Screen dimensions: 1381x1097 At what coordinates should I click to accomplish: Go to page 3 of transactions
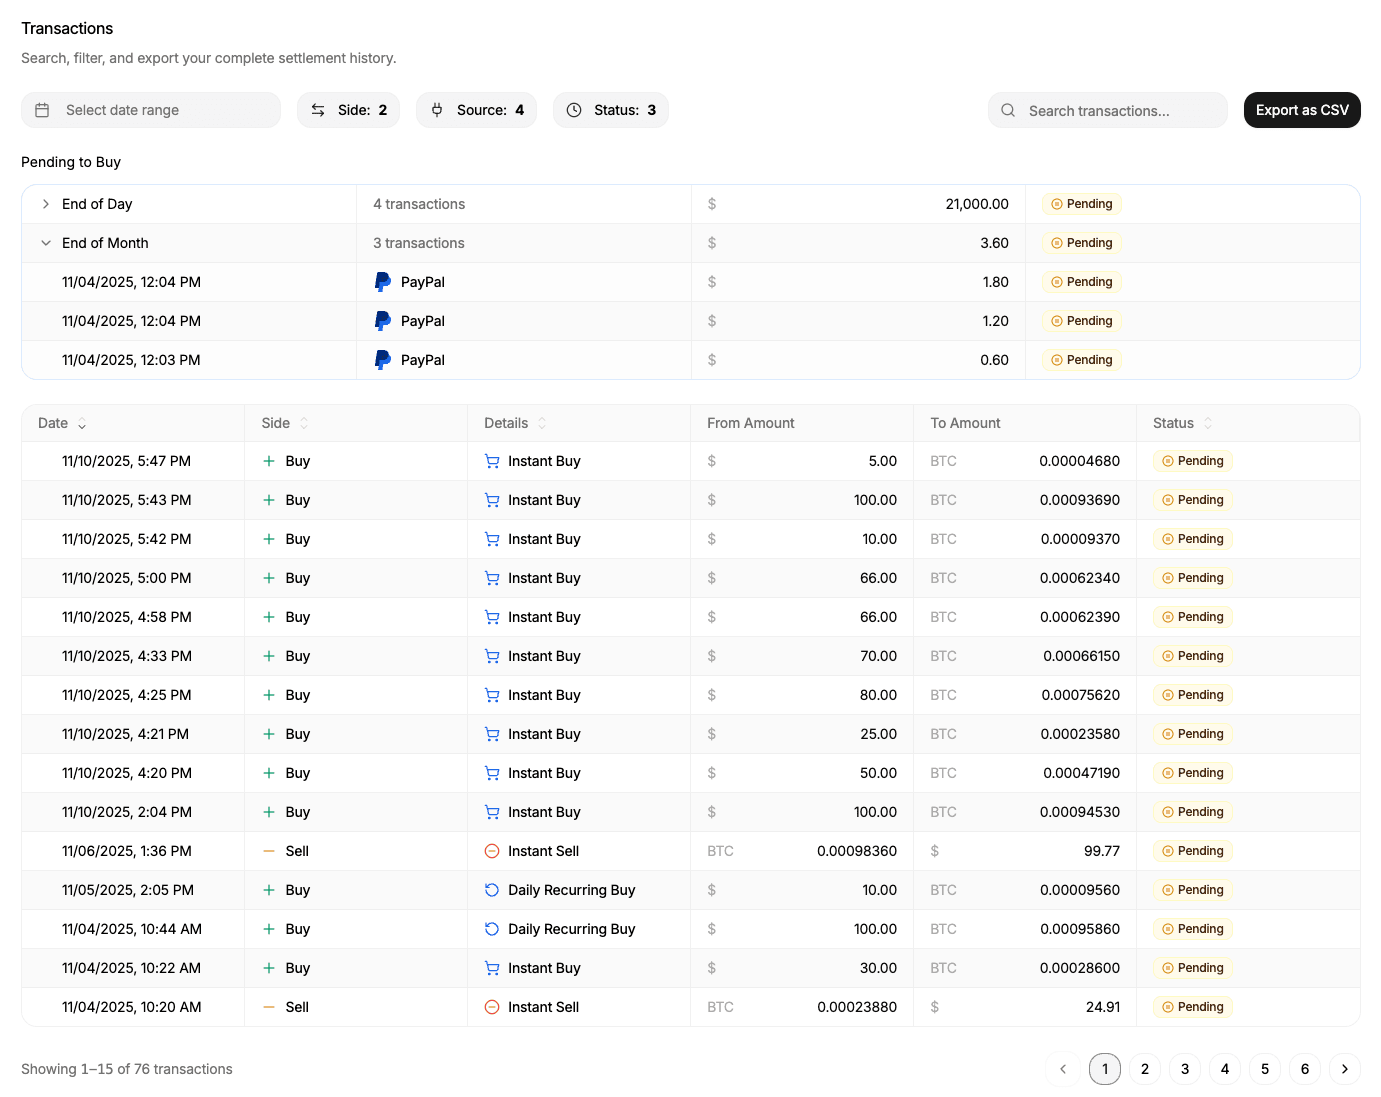pyautogui.click(x=1185, y=1069)
